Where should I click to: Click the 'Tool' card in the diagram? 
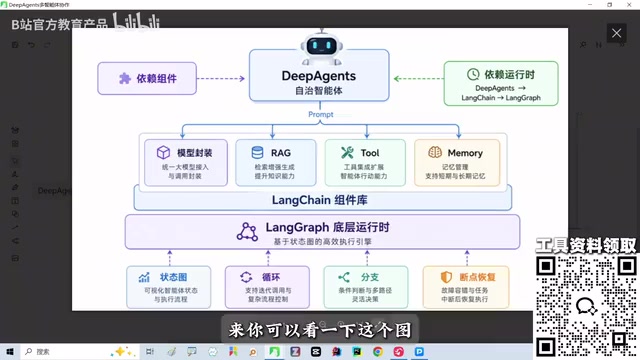(365, 162)
